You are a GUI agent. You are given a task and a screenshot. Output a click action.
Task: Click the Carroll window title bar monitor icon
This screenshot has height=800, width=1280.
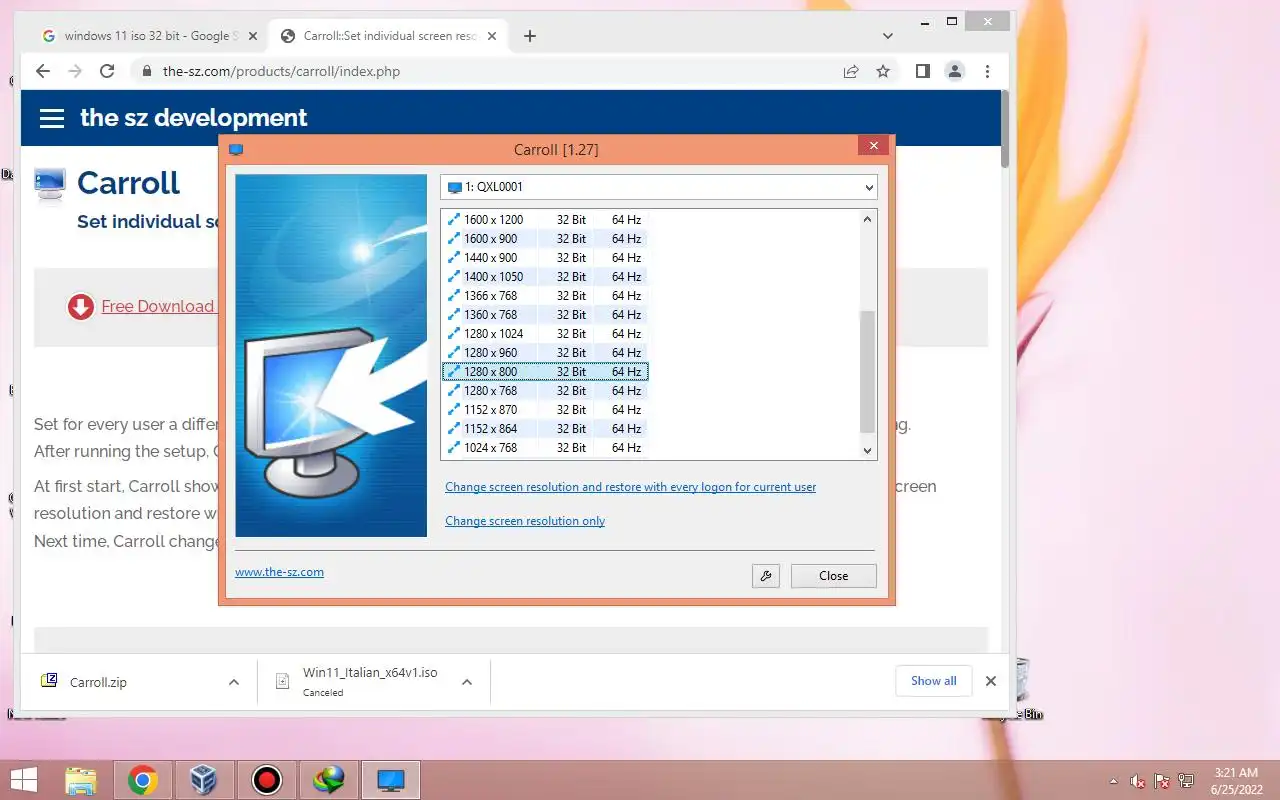(x=236, y=150)
